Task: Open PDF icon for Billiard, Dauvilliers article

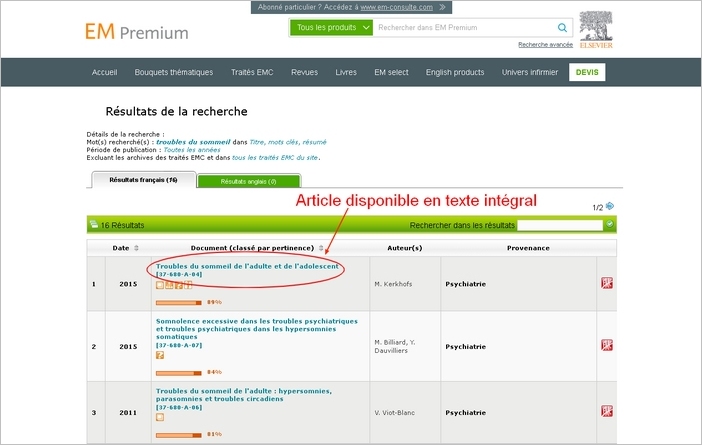Action: click(607, 345)
